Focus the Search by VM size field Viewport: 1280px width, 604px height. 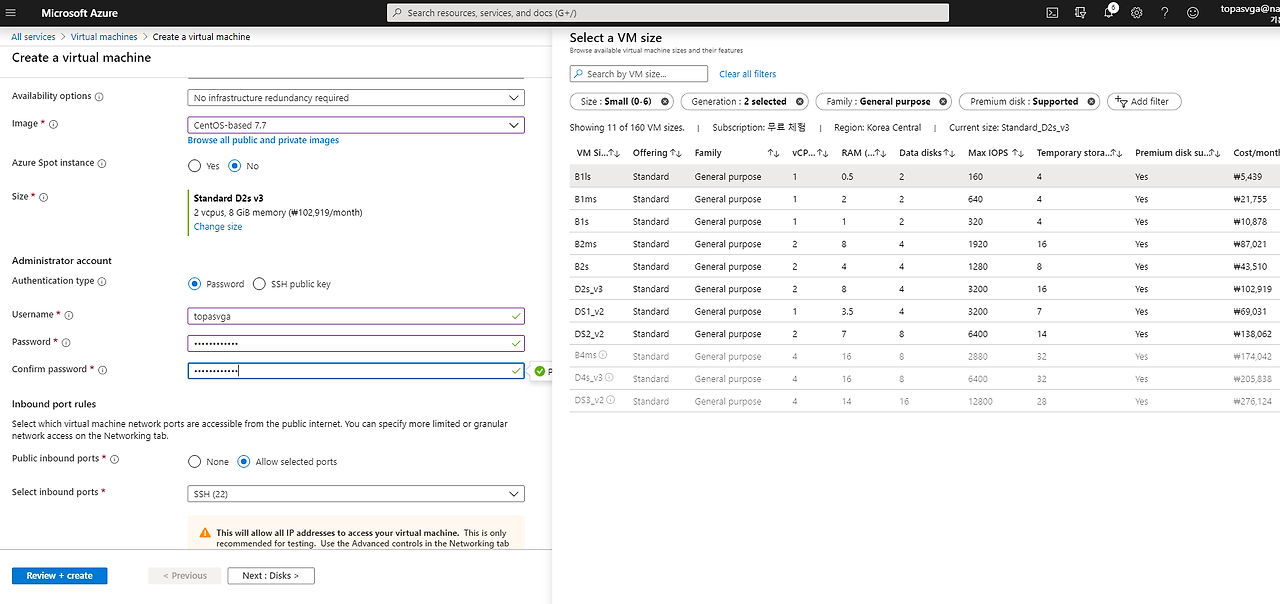[x=639, y=74]
